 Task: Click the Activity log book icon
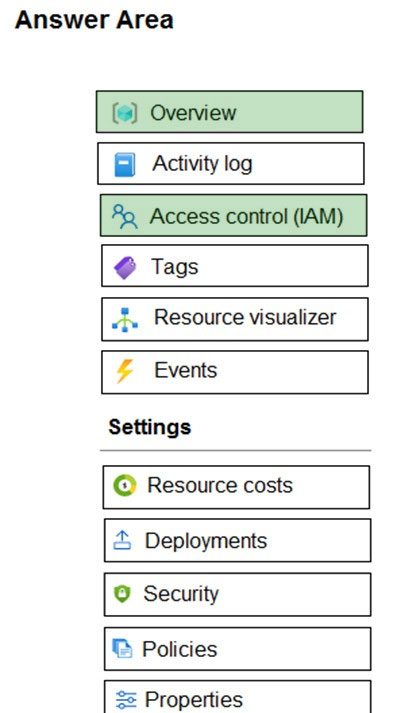click(x=125, y=164)
